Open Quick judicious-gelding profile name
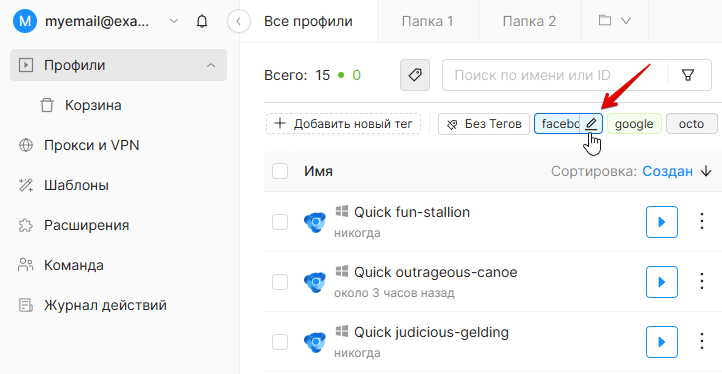The image size is (722, 374). (x=431, y=332)
